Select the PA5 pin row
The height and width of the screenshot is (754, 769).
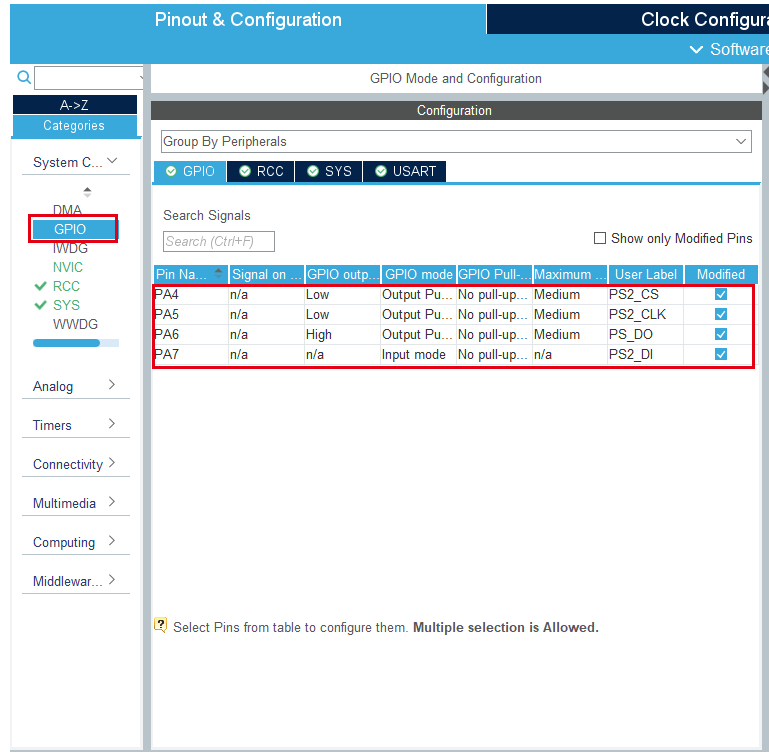click(454, 314)
